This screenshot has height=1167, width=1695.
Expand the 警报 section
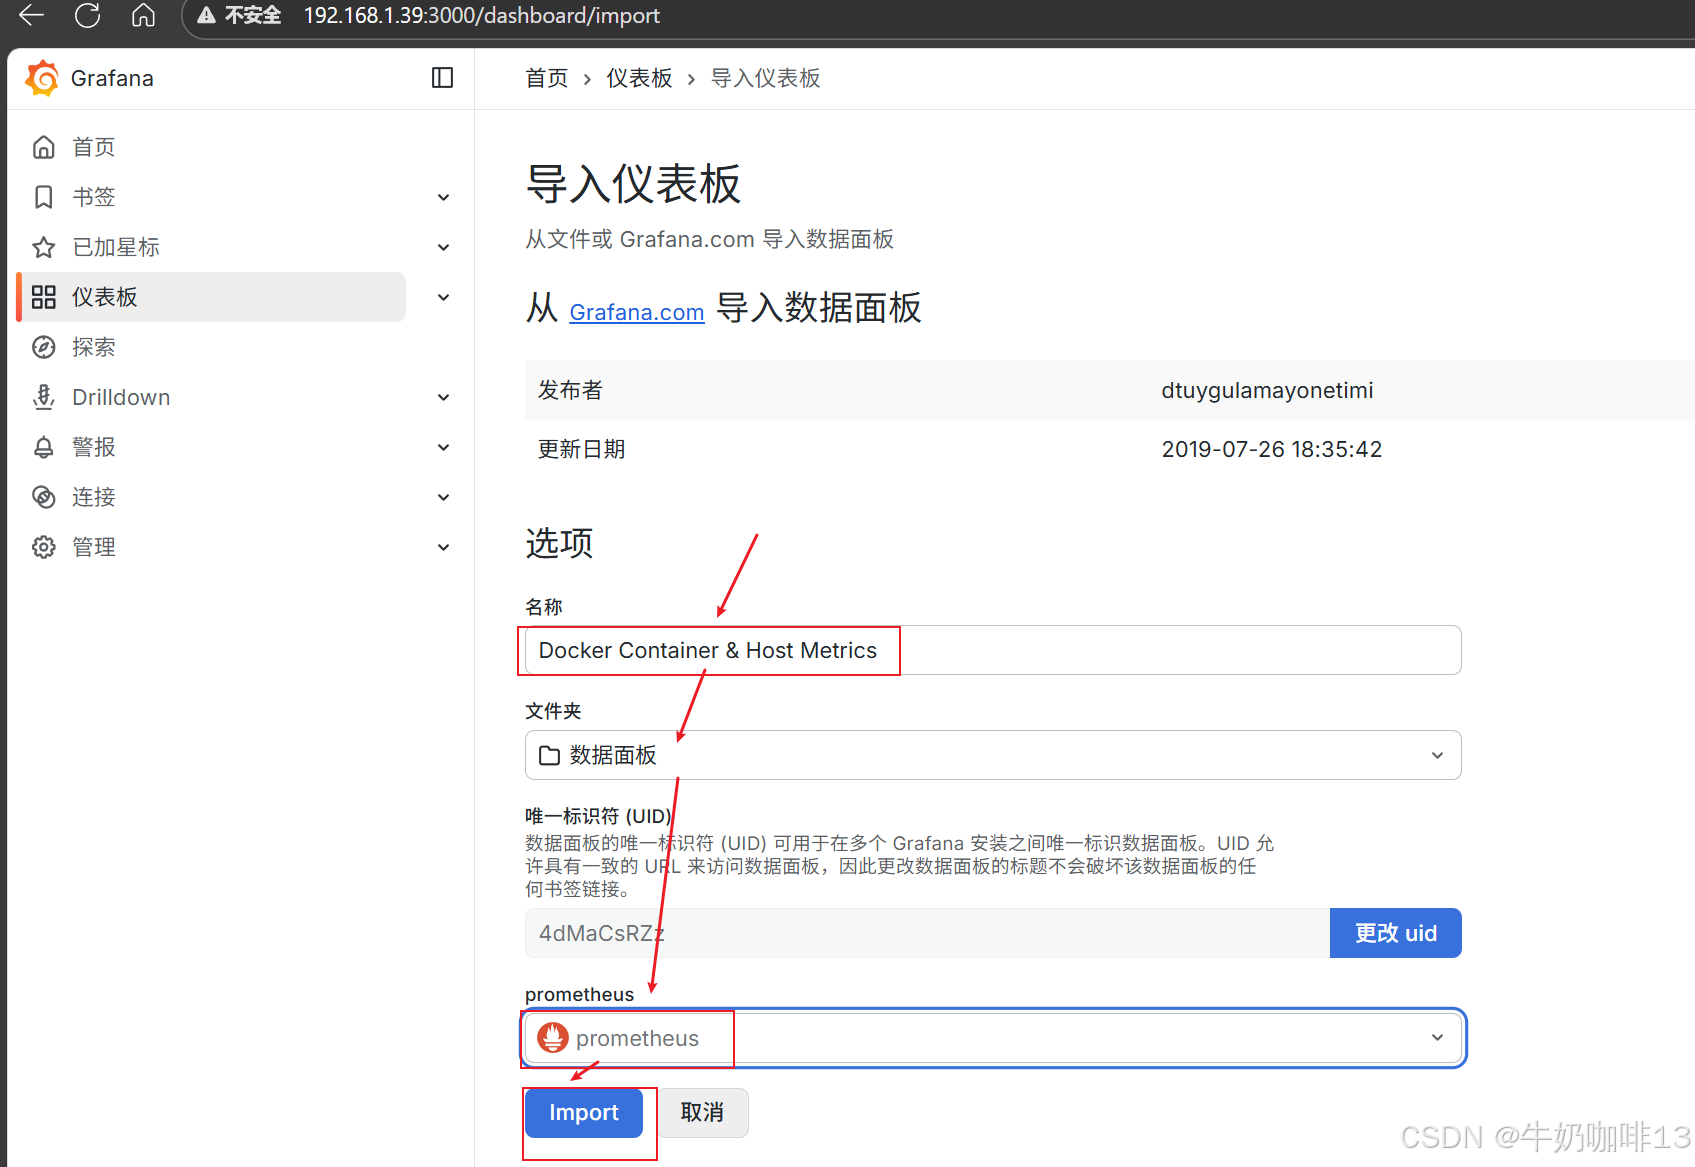(444, 447)
